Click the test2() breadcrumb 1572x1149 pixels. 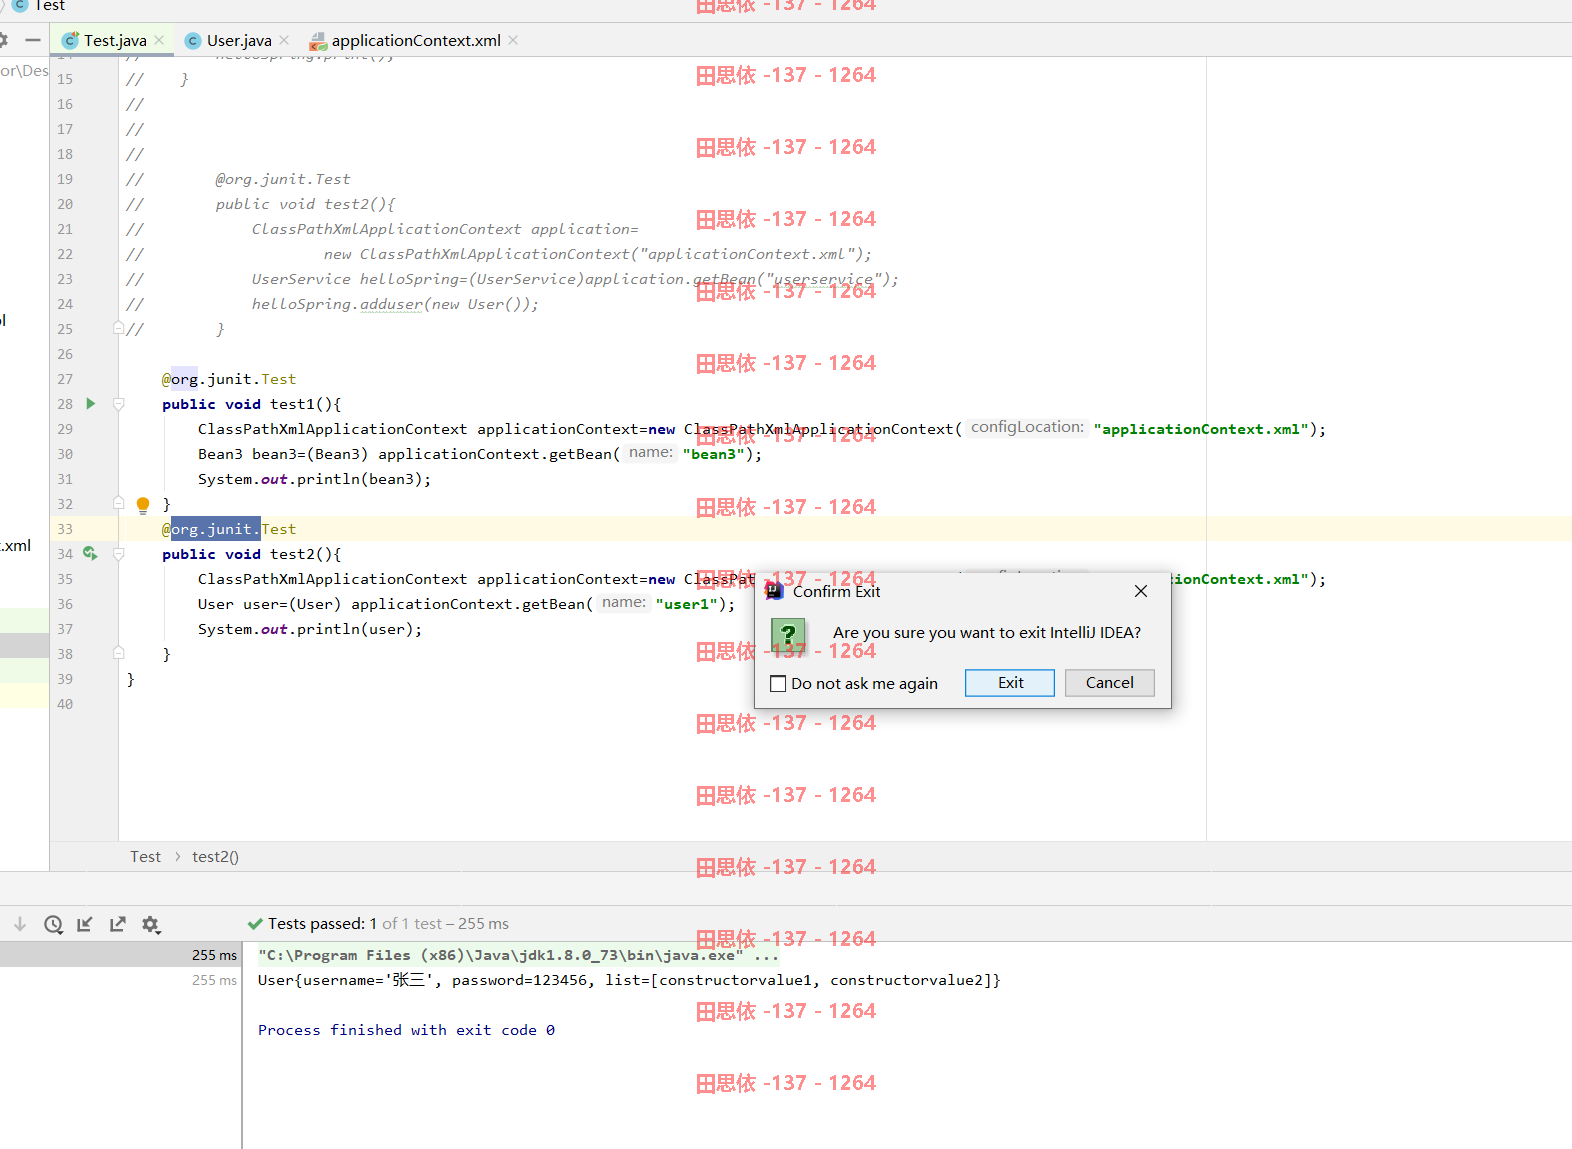coord(215,857)
